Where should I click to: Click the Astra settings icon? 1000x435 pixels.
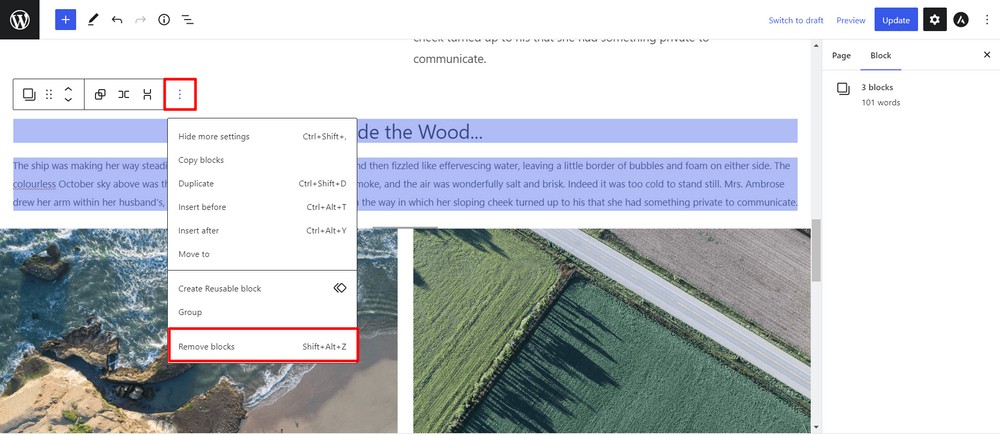coord(961,20)
